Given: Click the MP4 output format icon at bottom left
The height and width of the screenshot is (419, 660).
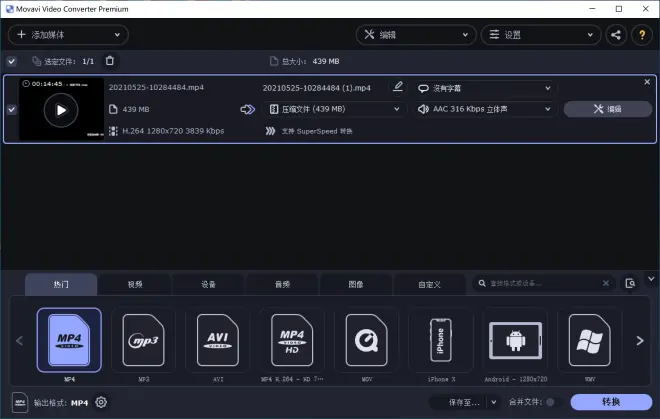Looking at the screenshot, I should 20,403.
